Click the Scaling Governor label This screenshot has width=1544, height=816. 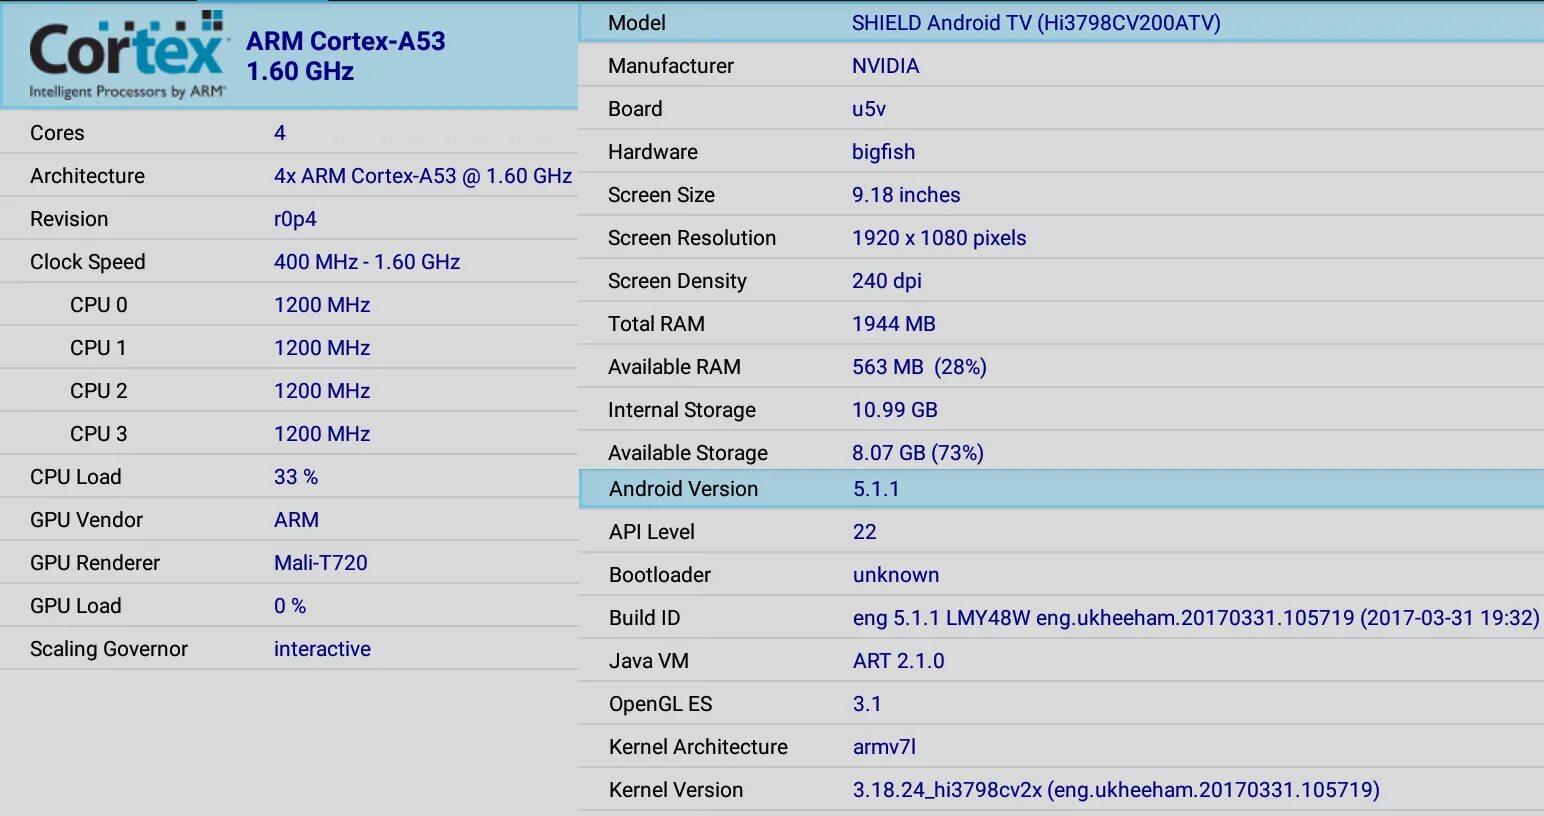click(109, 649)
